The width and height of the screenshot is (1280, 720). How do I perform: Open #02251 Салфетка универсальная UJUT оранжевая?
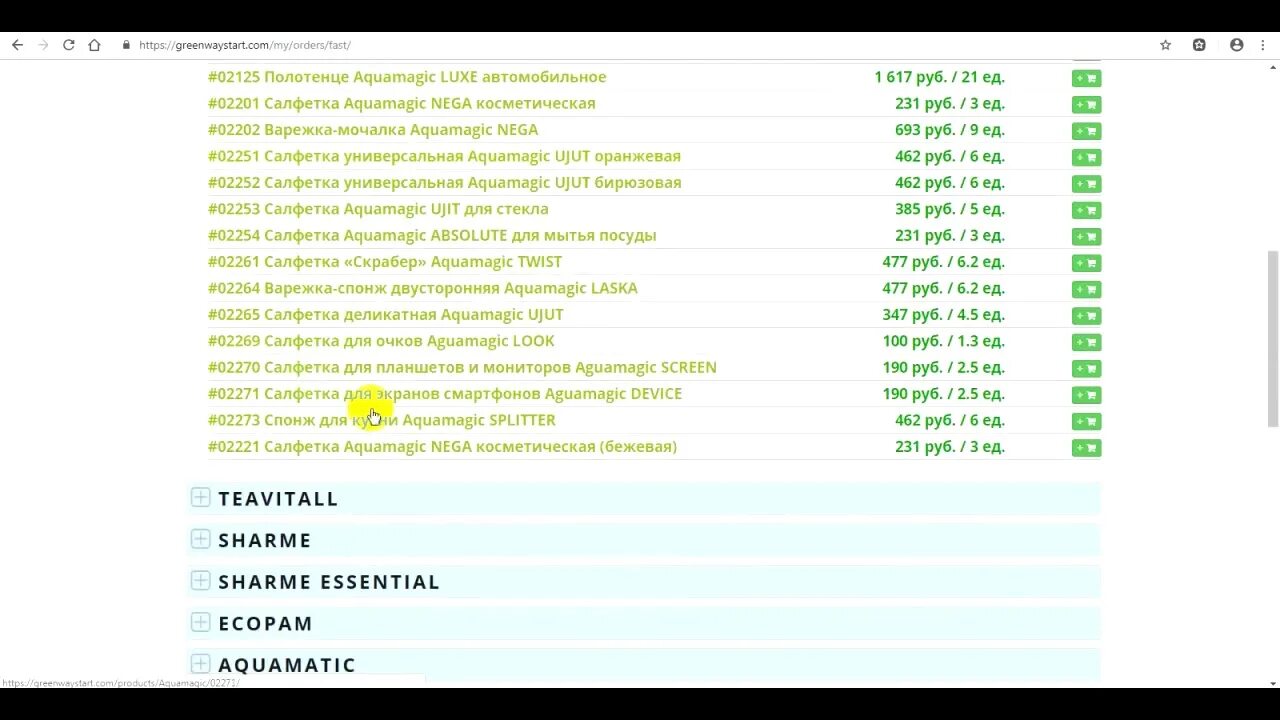point(444,156)
